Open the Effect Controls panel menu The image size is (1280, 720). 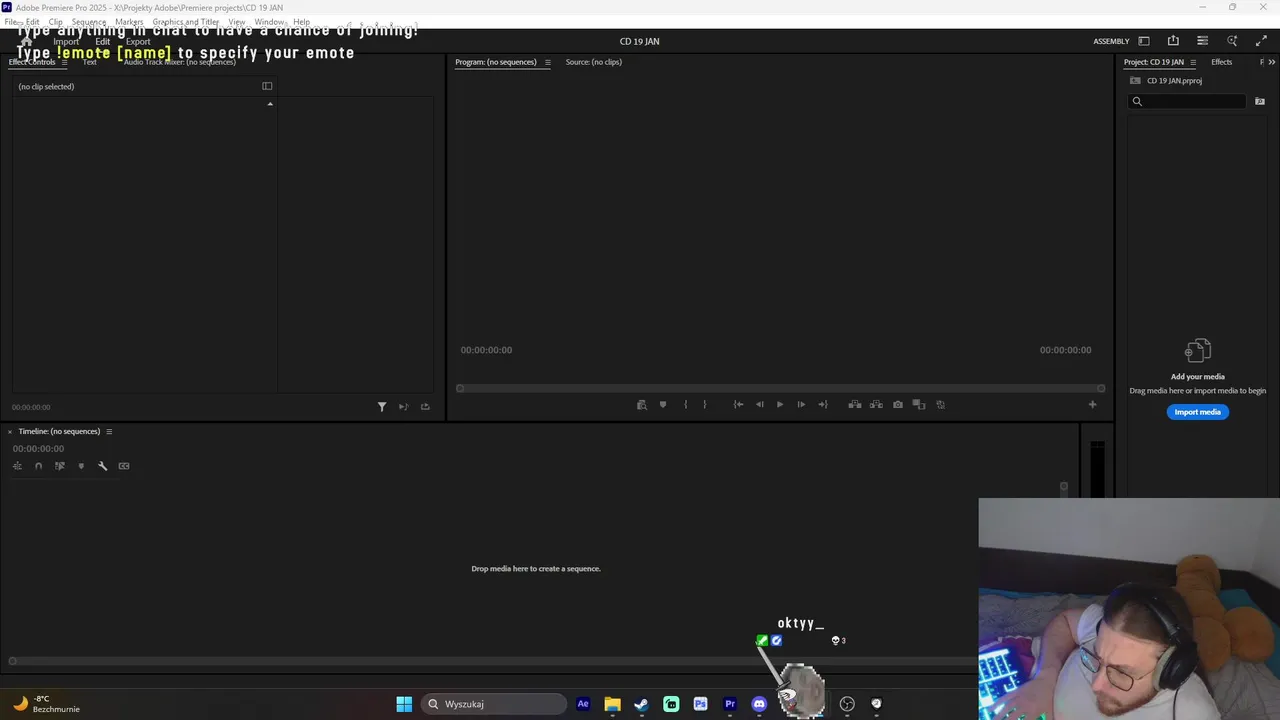pos(64,62)
